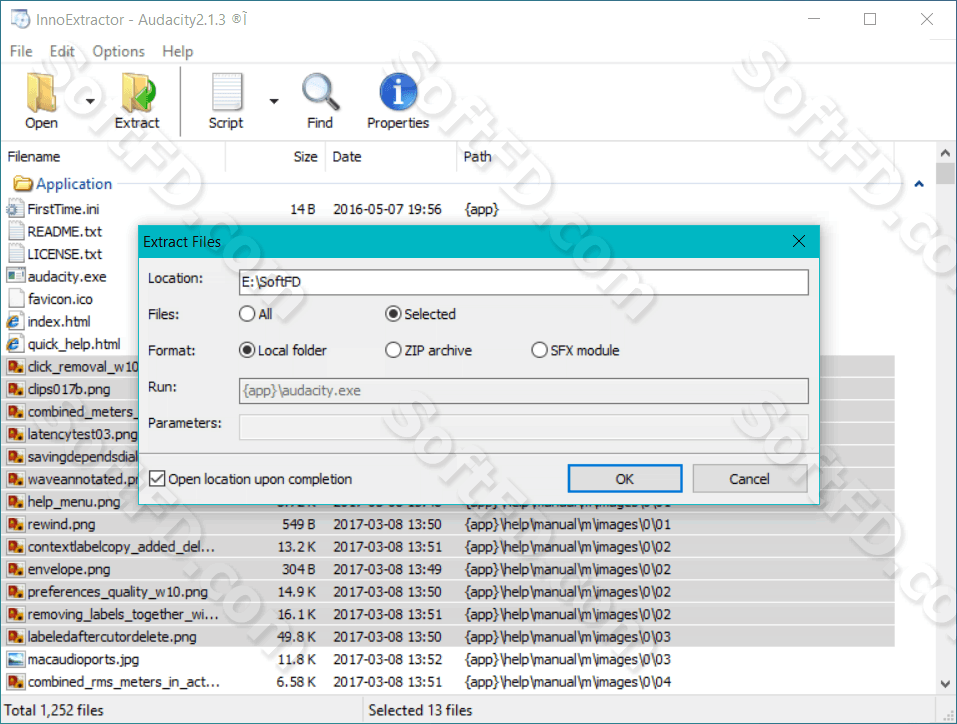The width and height of the screenshot is (957, 724).
Task: Click the Parameters input field
Action: click(x=524, y=427)
